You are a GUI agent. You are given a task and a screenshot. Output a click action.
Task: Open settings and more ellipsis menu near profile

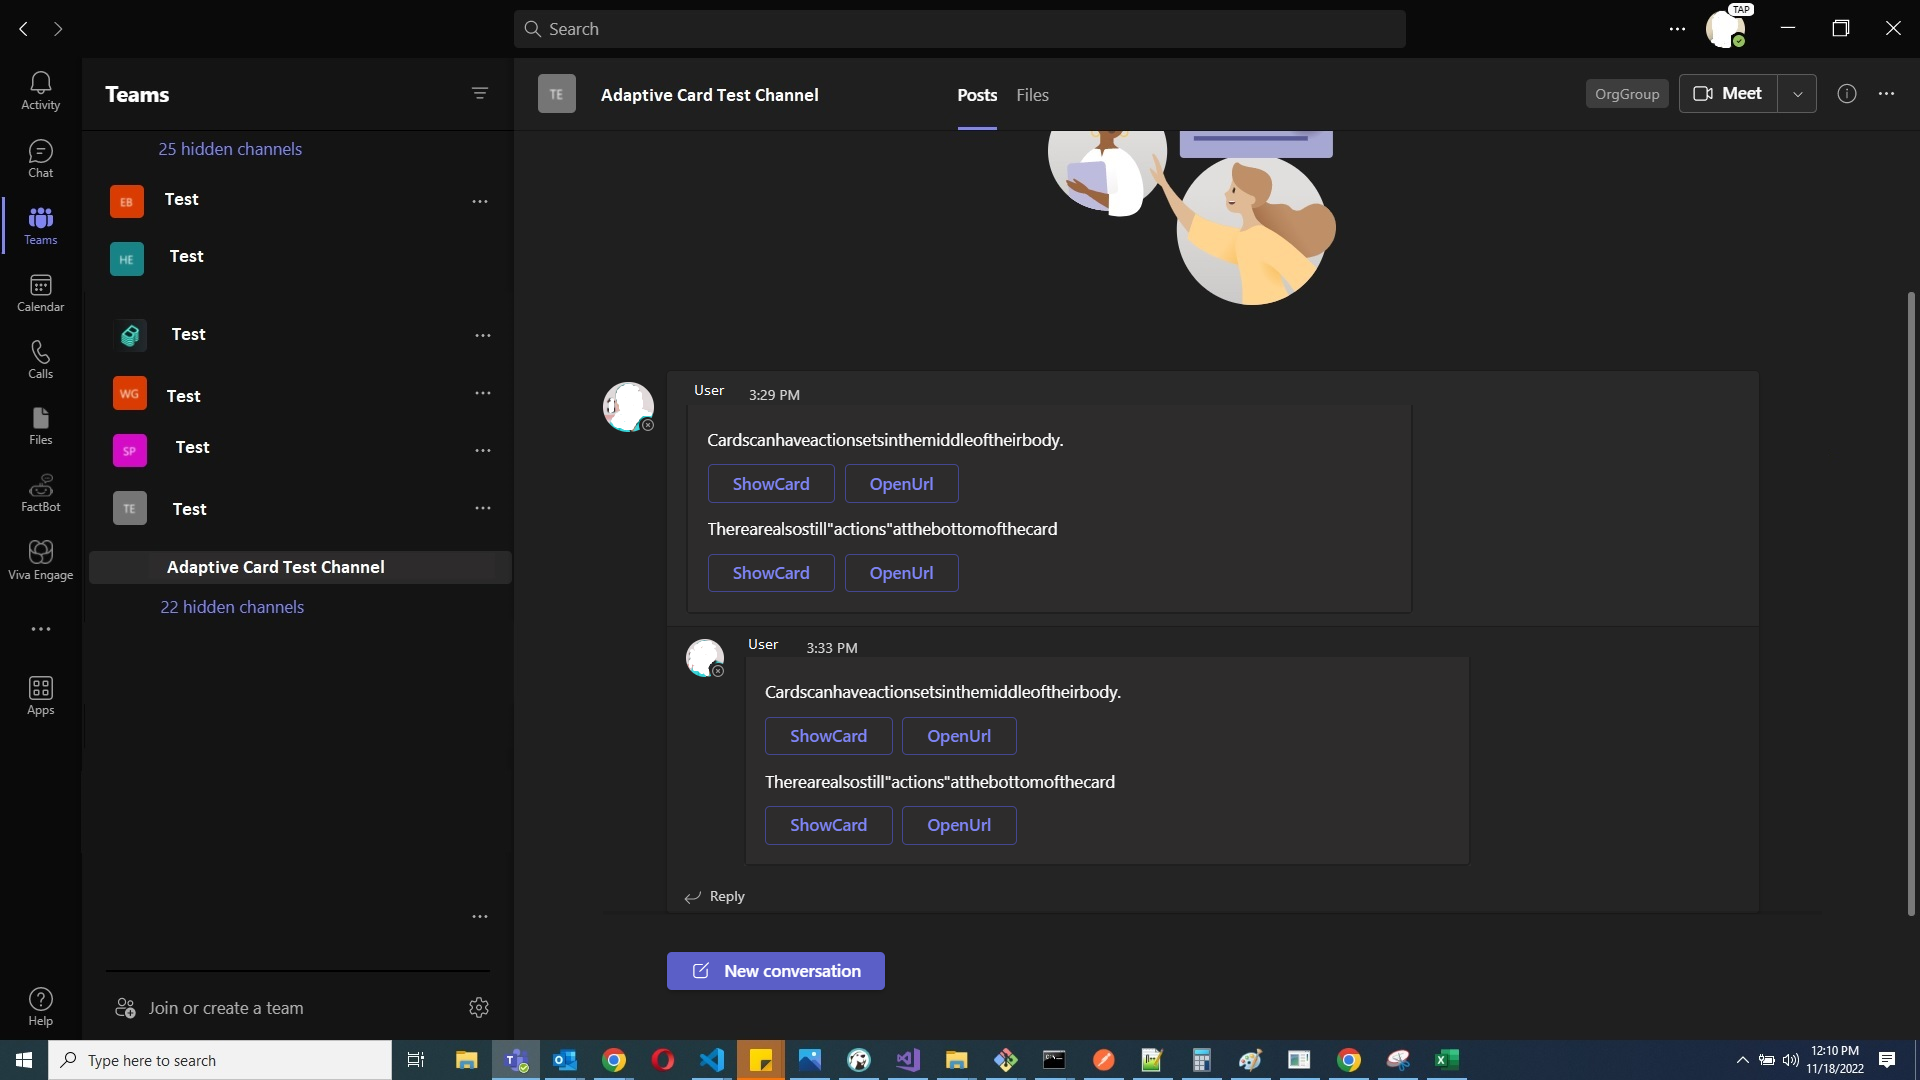click(x=1677, y=28)
